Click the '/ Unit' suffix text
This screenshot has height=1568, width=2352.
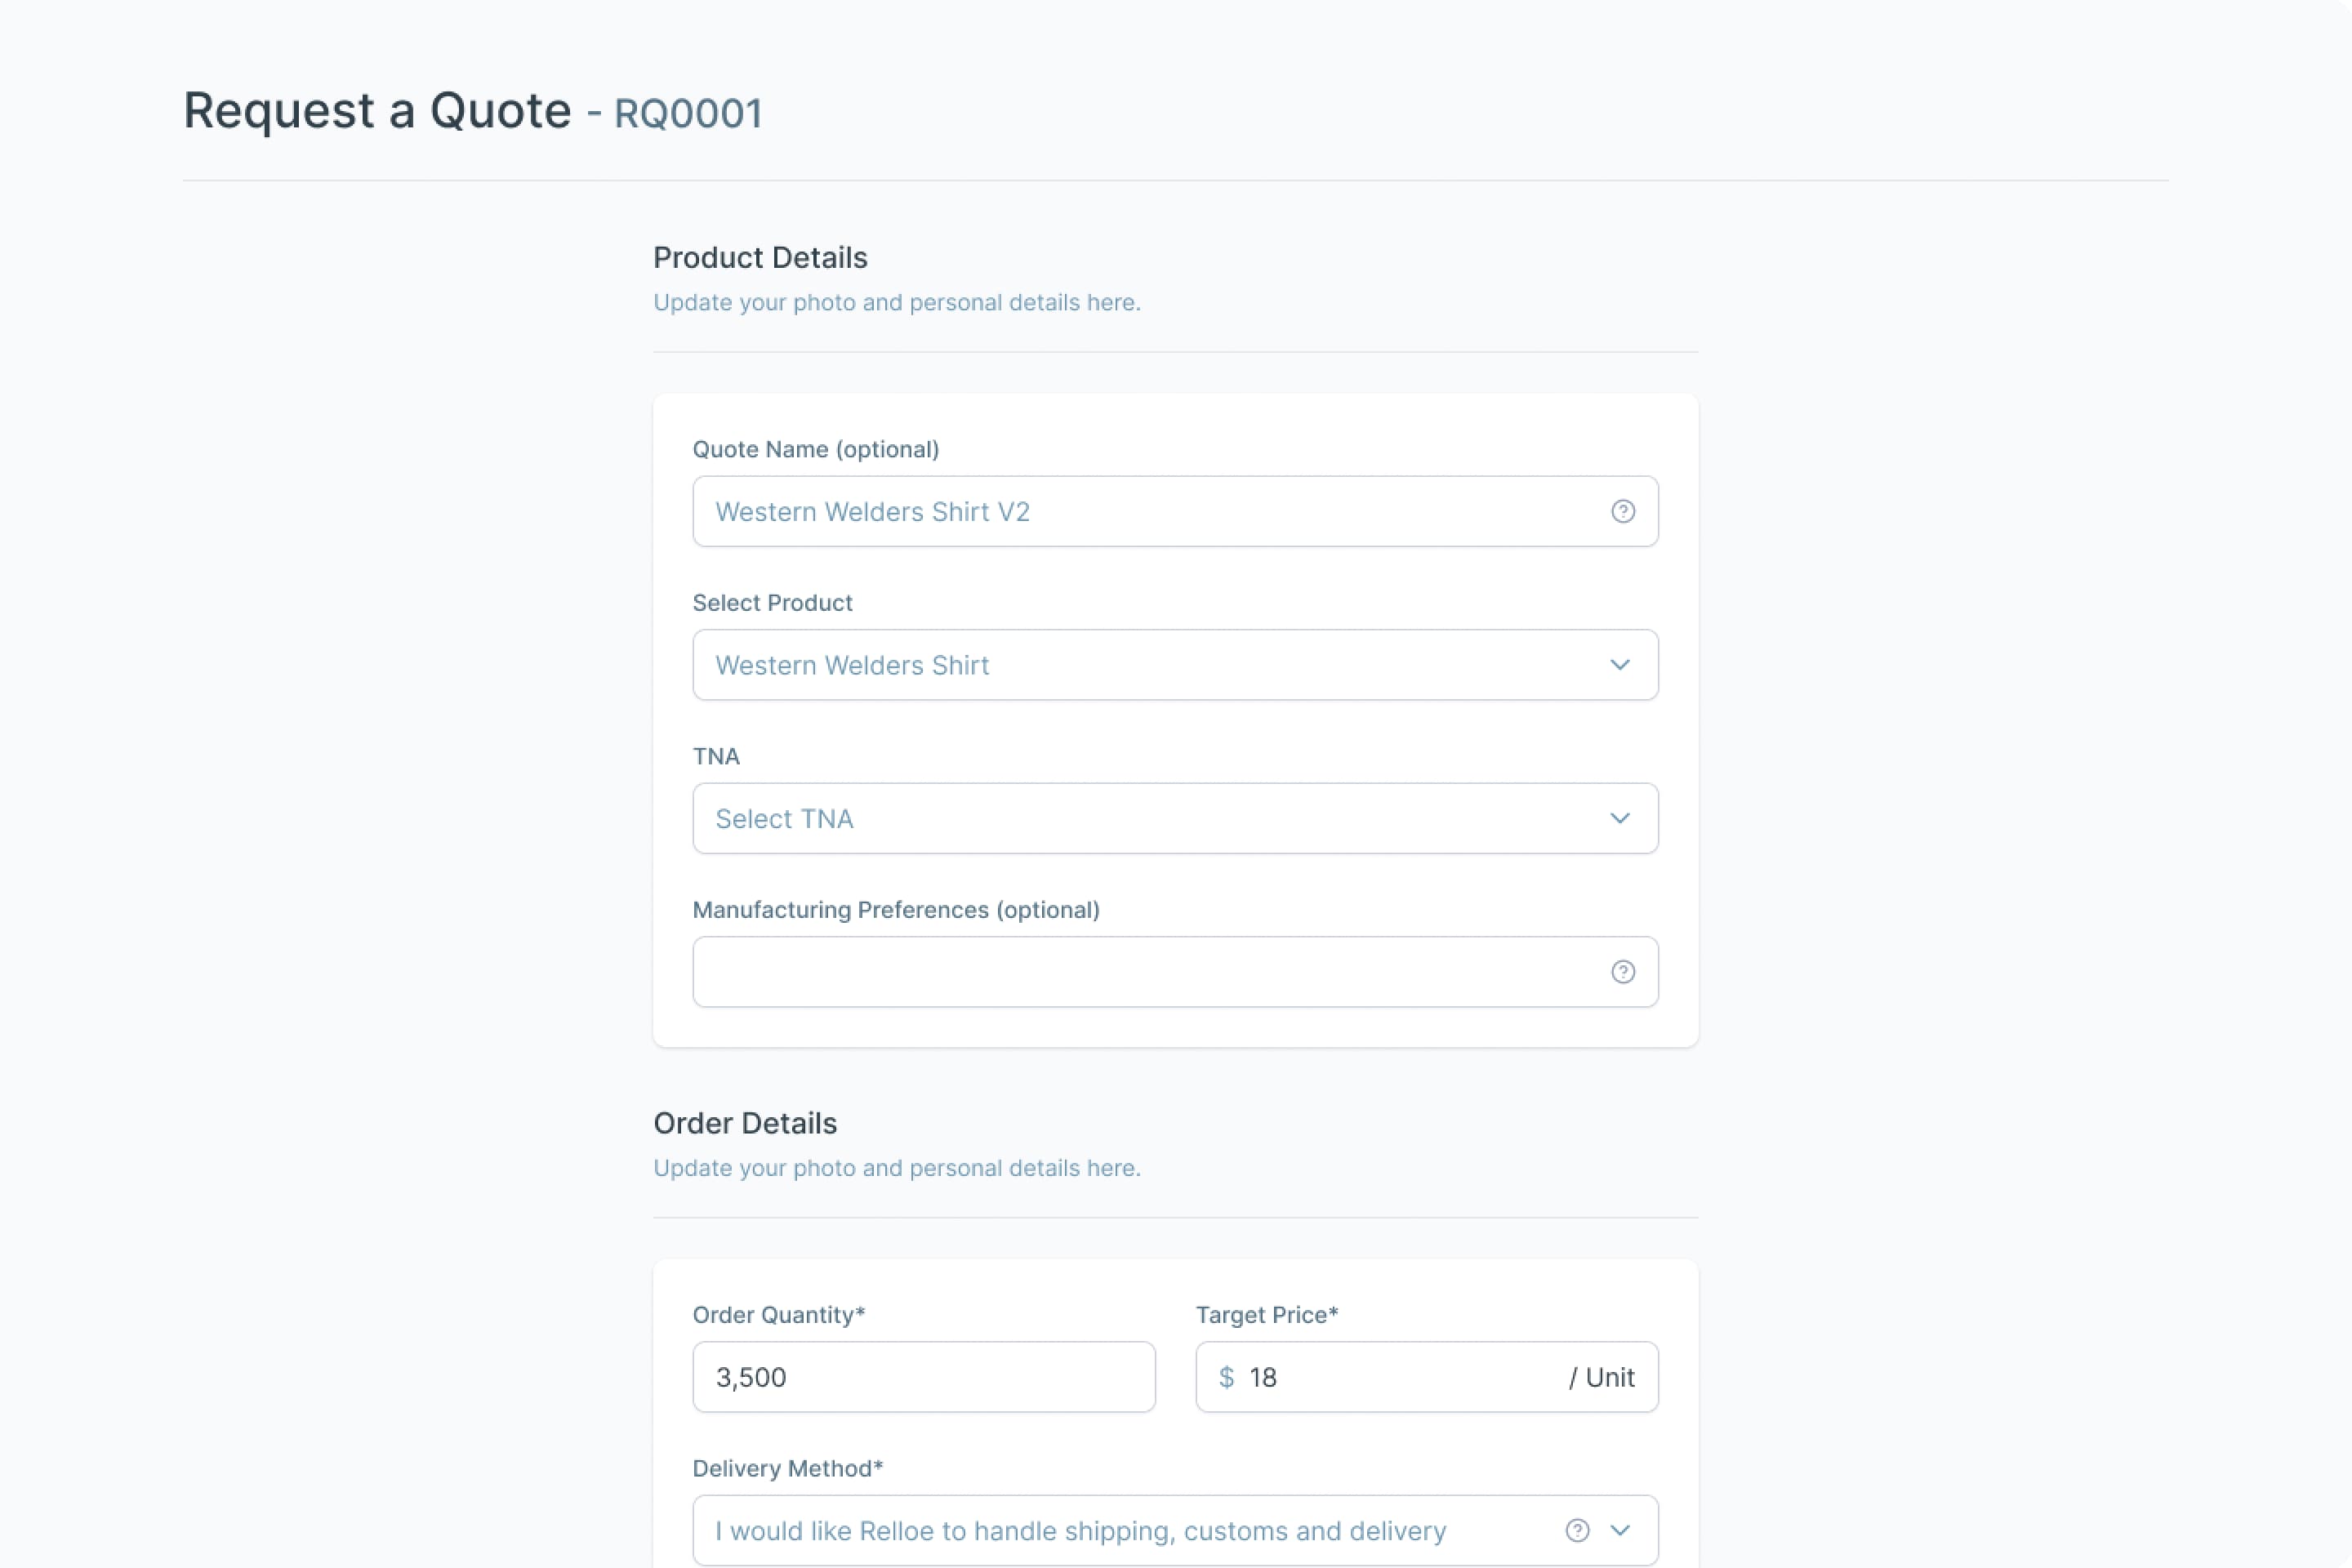pyautogui.click(x=1601, y=1377)
